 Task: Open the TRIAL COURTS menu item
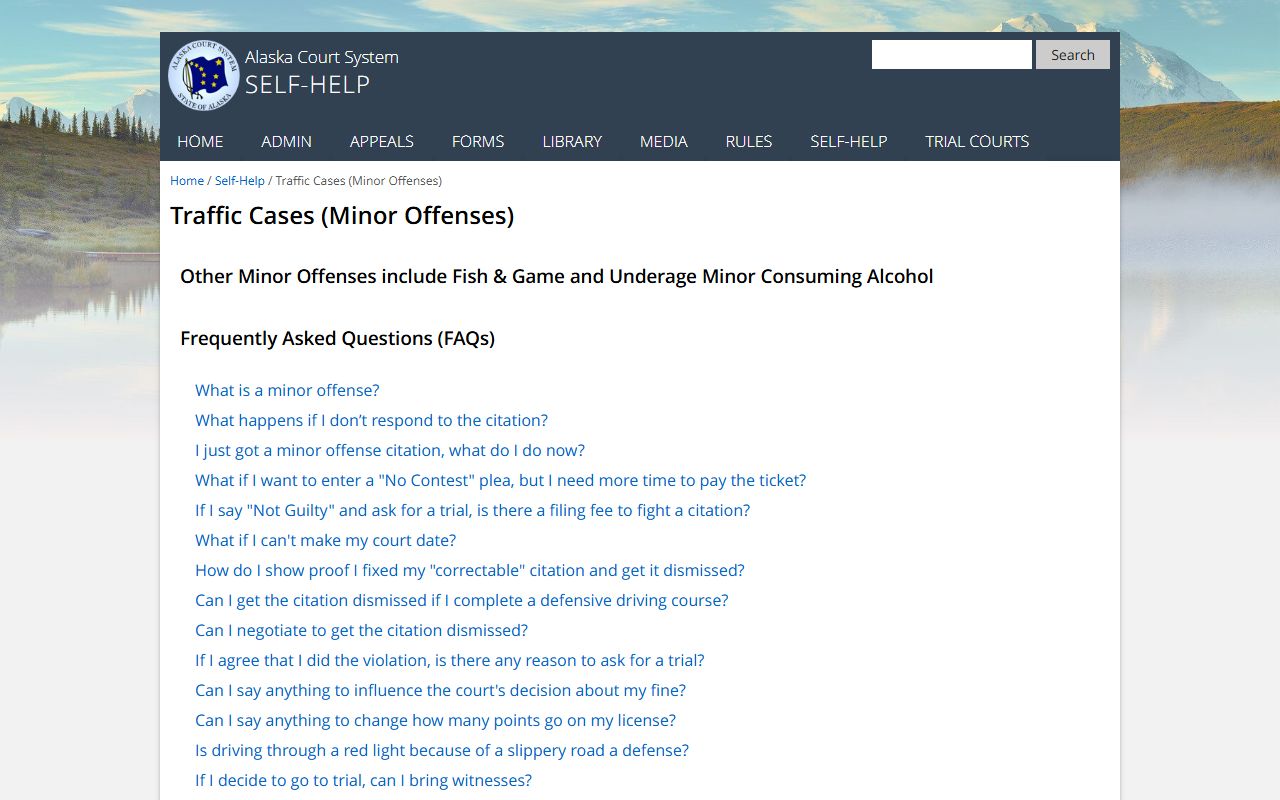click(977, 141)
